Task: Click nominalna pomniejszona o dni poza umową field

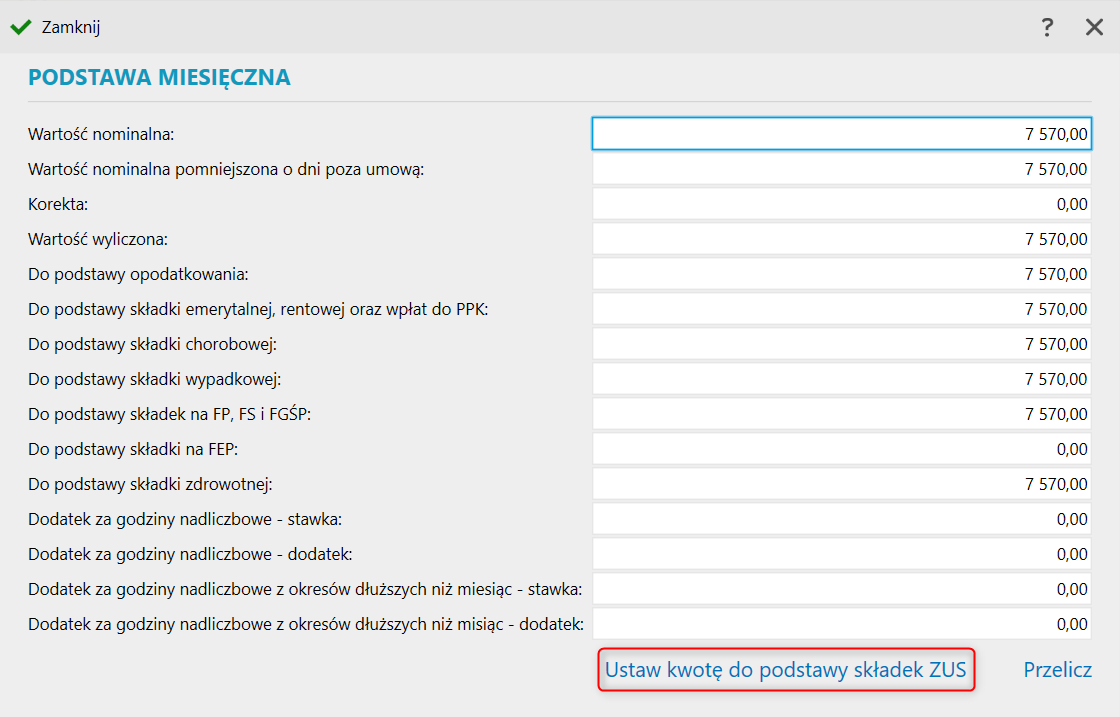Action: click(x=841, y=169)
